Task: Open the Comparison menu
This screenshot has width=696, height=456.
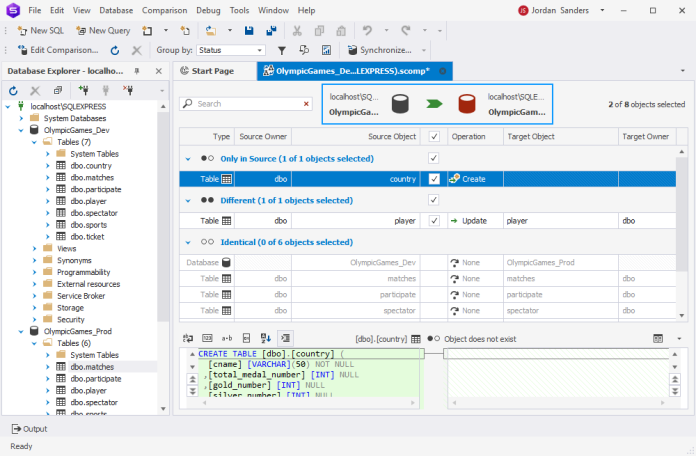Action: 164,10
